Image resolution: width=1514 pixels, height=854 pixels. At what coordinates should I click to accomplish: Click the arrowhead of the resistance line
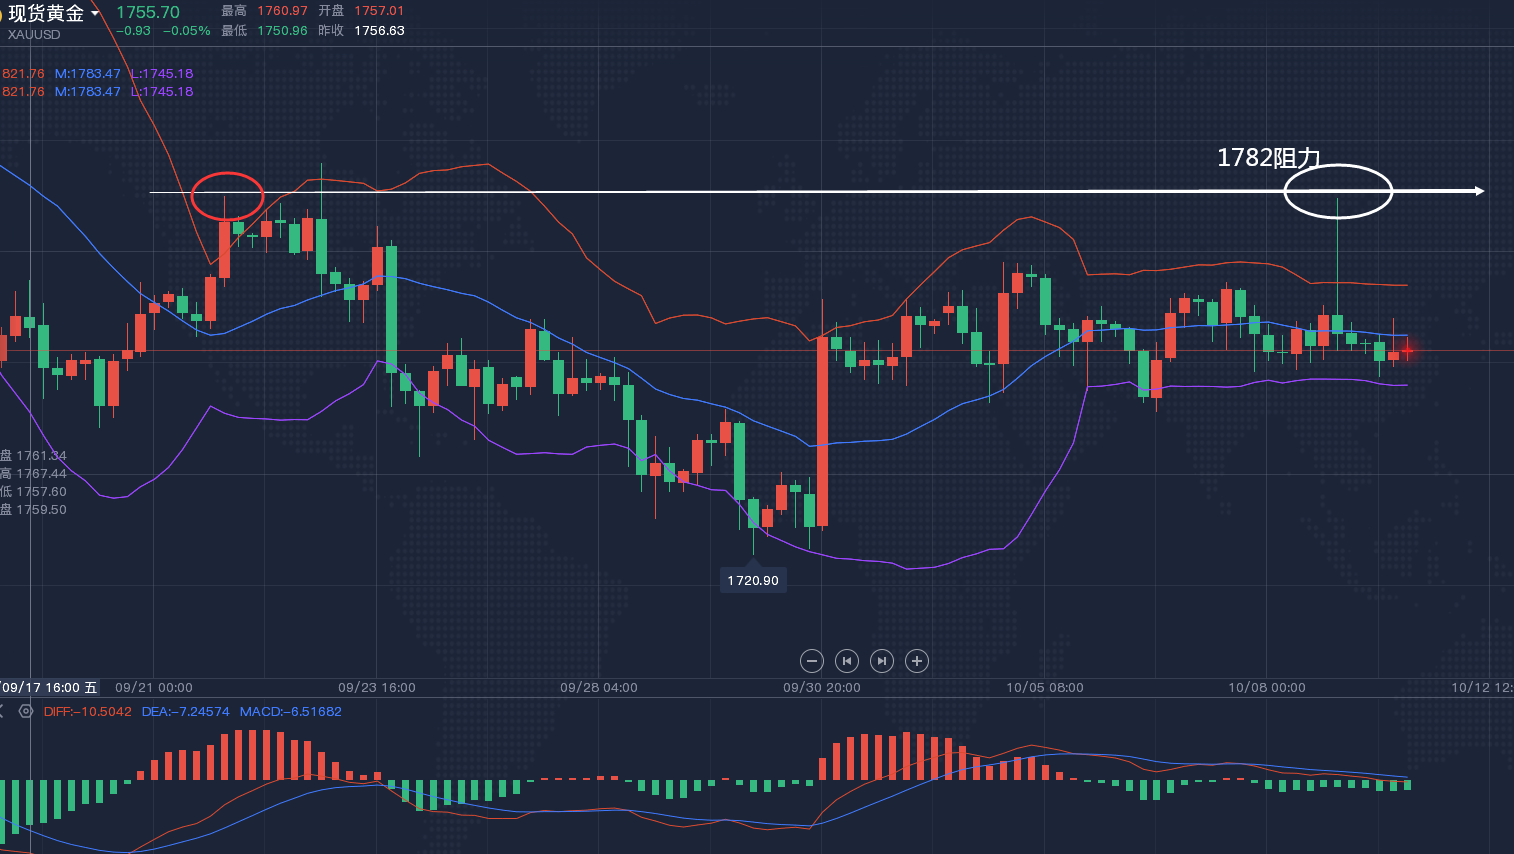(1479, 191)
